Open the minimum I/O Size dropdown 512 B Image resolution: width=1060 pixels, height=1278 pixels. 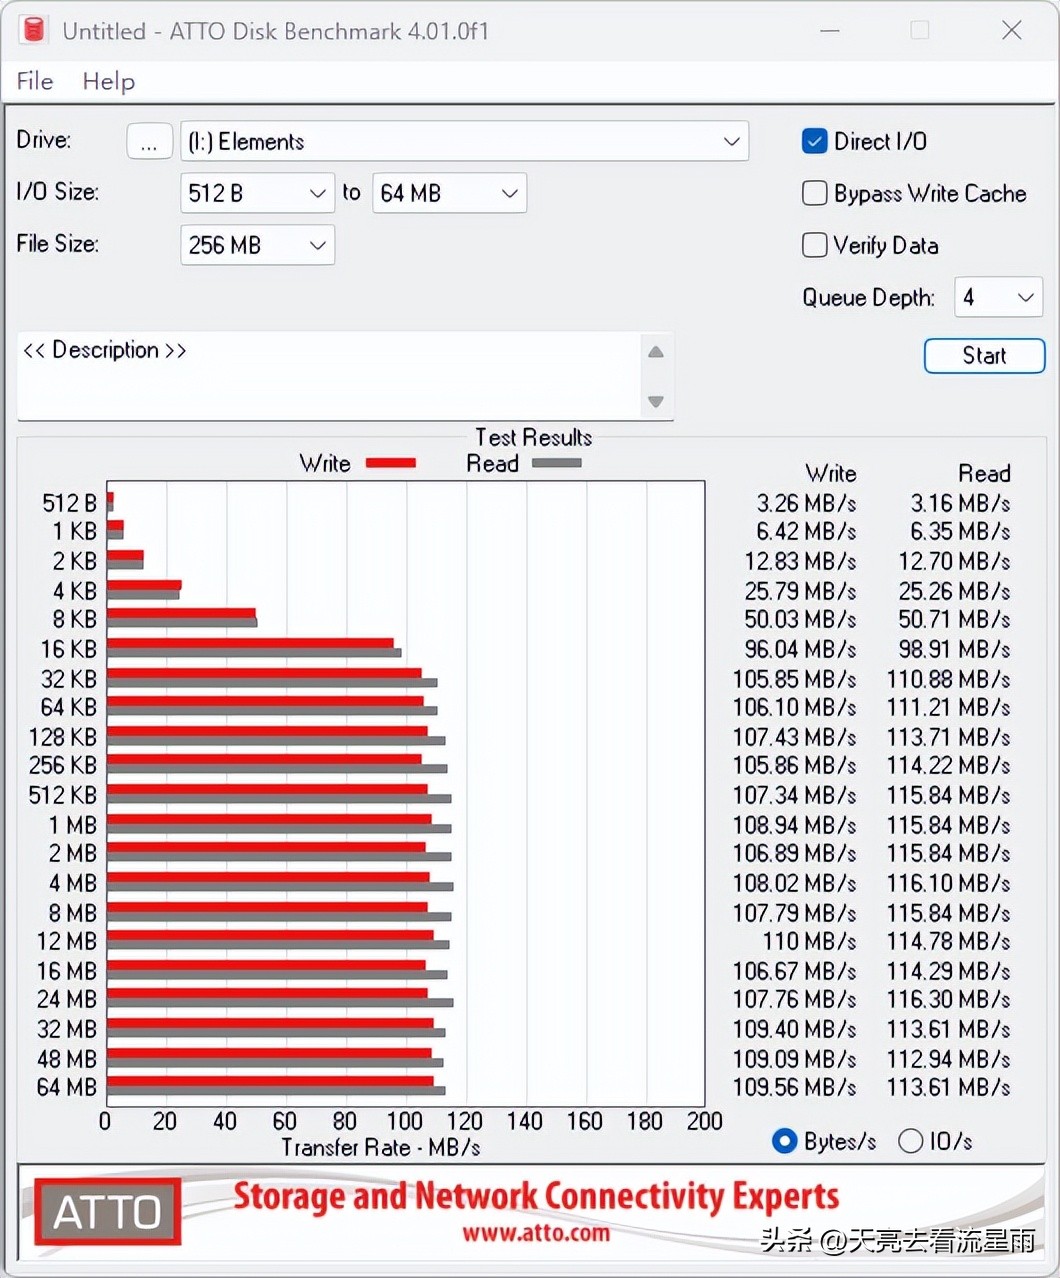(x=257, y=193)
